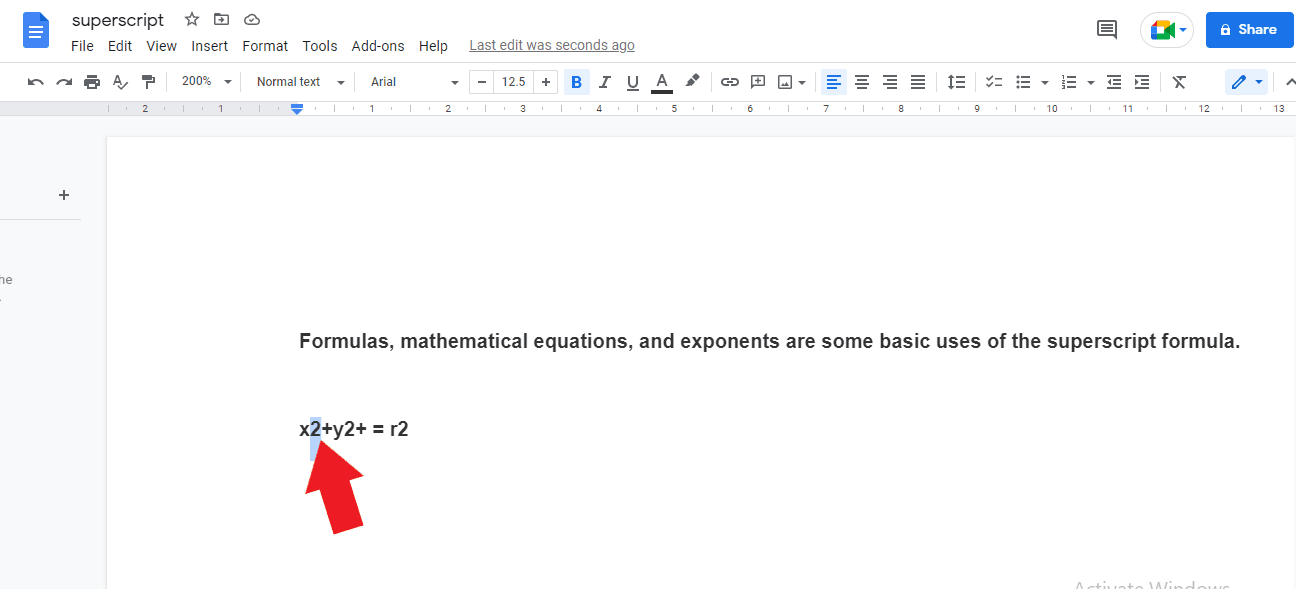1296x589 pixels.
Task: Open the highlight color picker
Action: click(x=692, y=82)
